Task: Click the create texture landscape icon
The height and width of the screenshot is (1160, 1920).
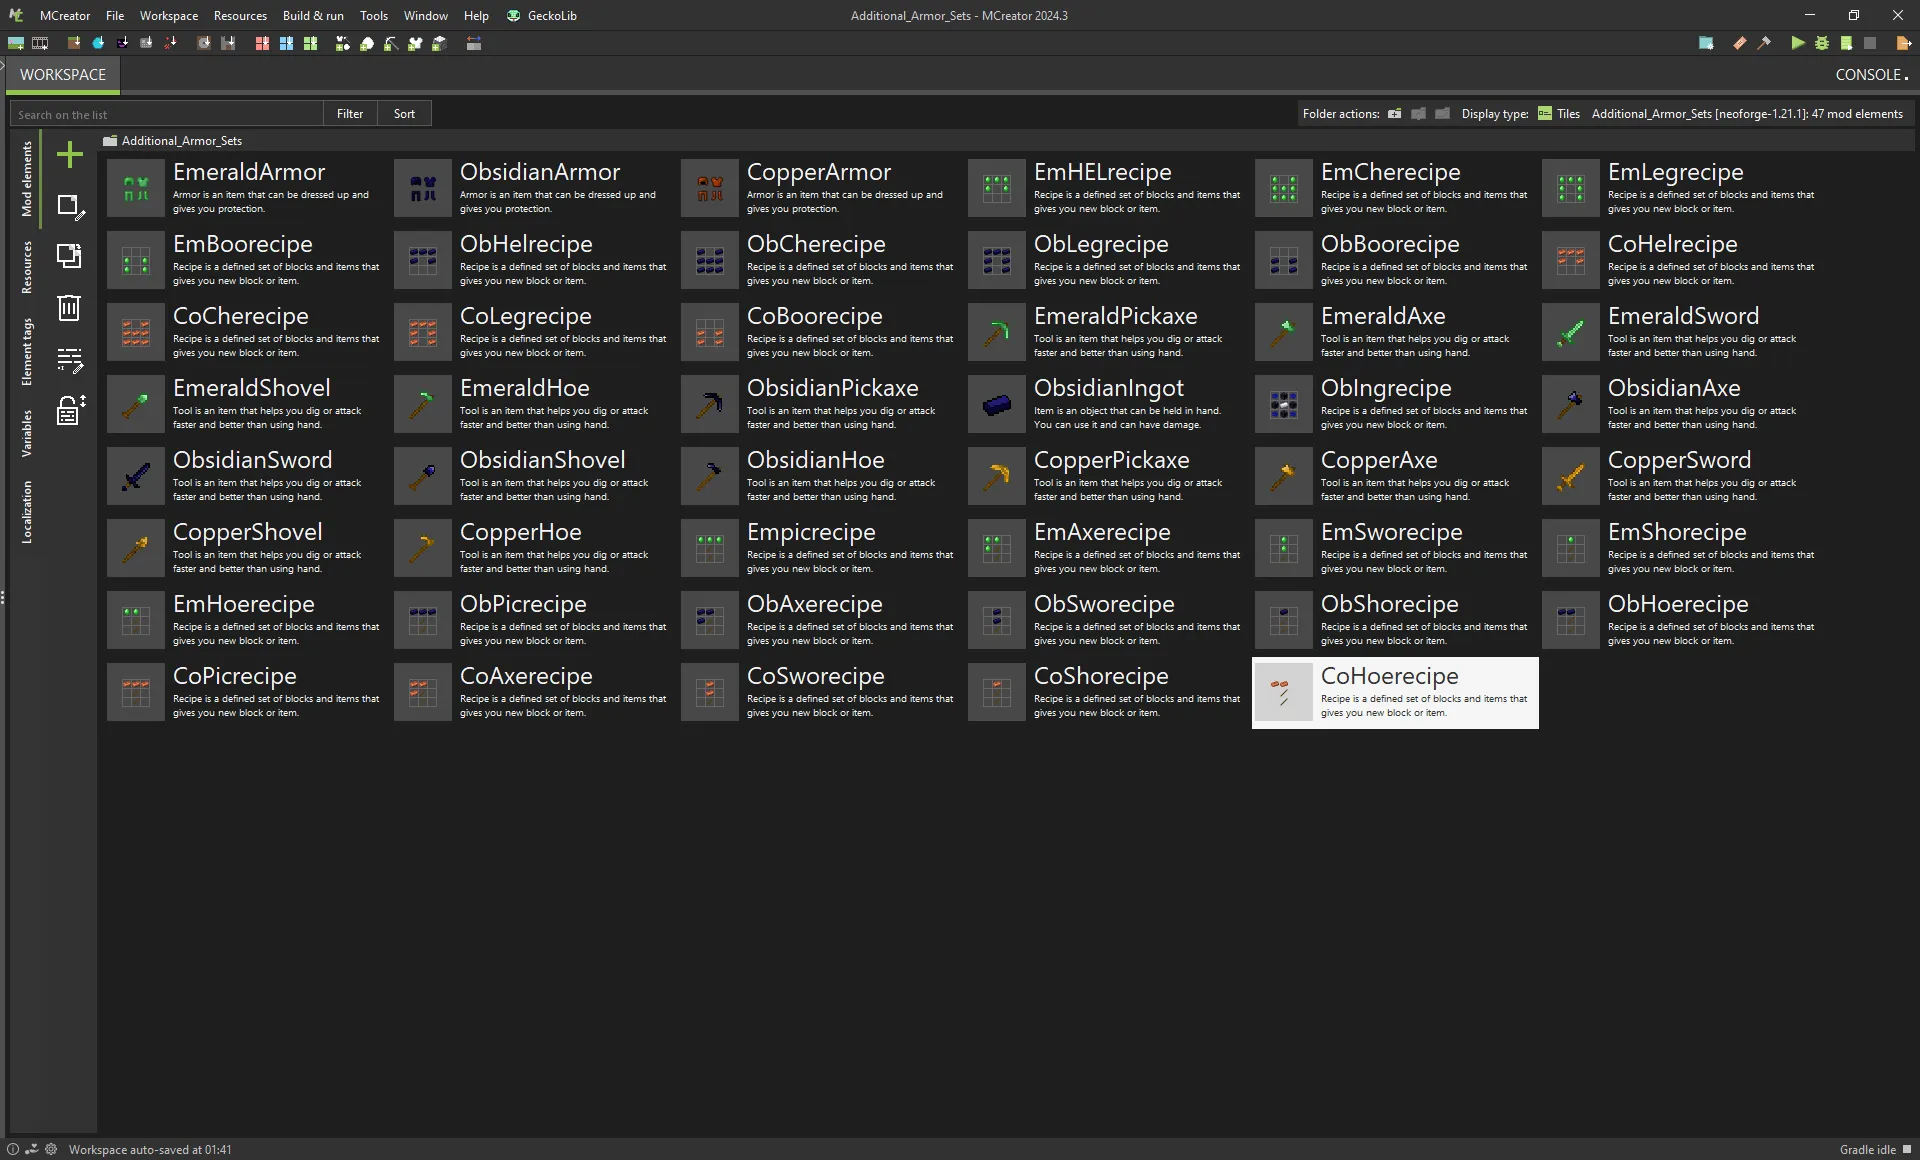Action: pyautogui.click(x=16, y=43)
